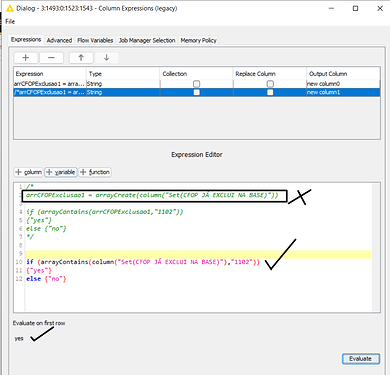Viewport: 390px width, 375px height.
Task: Insert a column reference into expression
Action: point(28,172)
